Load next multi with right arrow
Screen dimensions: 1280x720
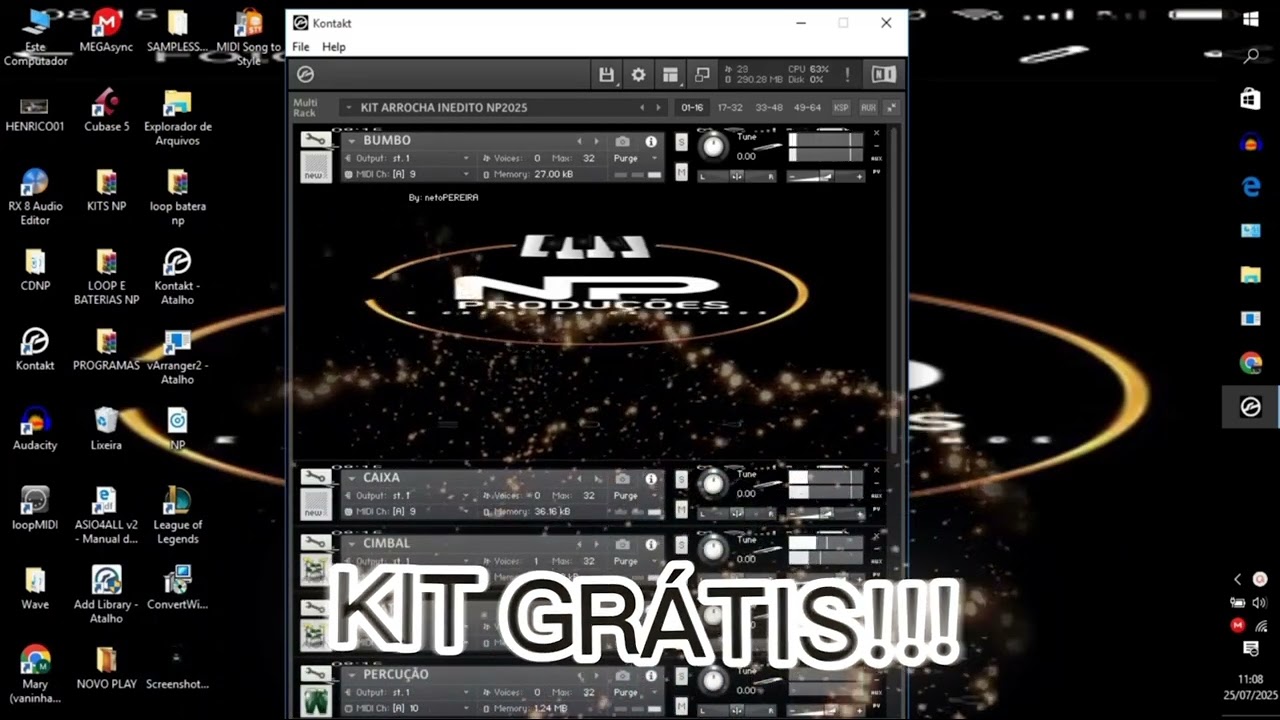658,107
